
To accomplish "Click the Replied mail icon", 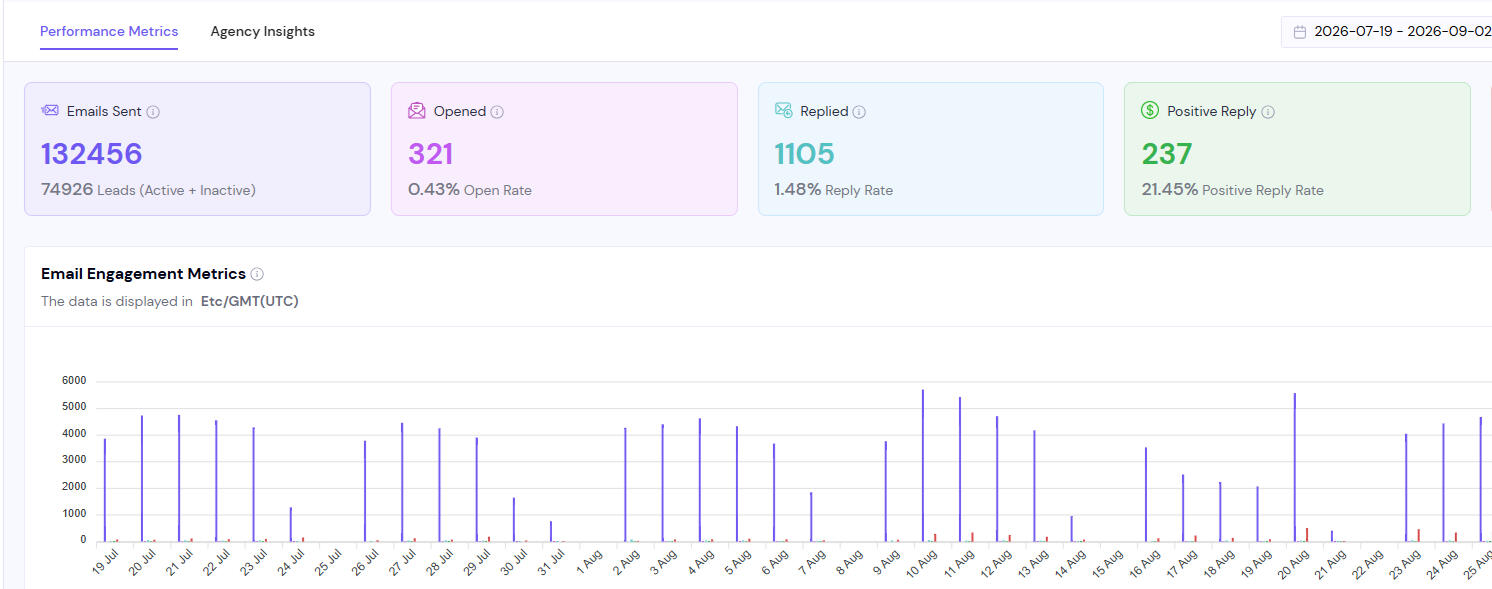I will pos(784,111).
